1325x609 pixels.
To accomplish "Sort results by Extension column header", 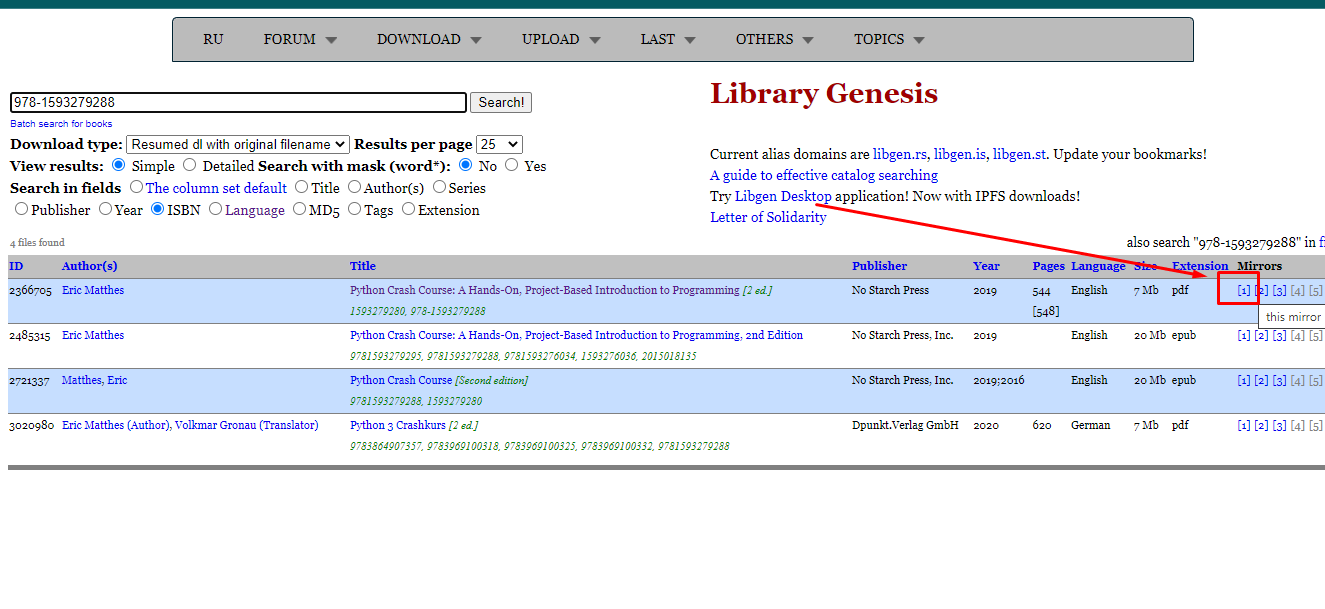I will [x=1200, y=266].
